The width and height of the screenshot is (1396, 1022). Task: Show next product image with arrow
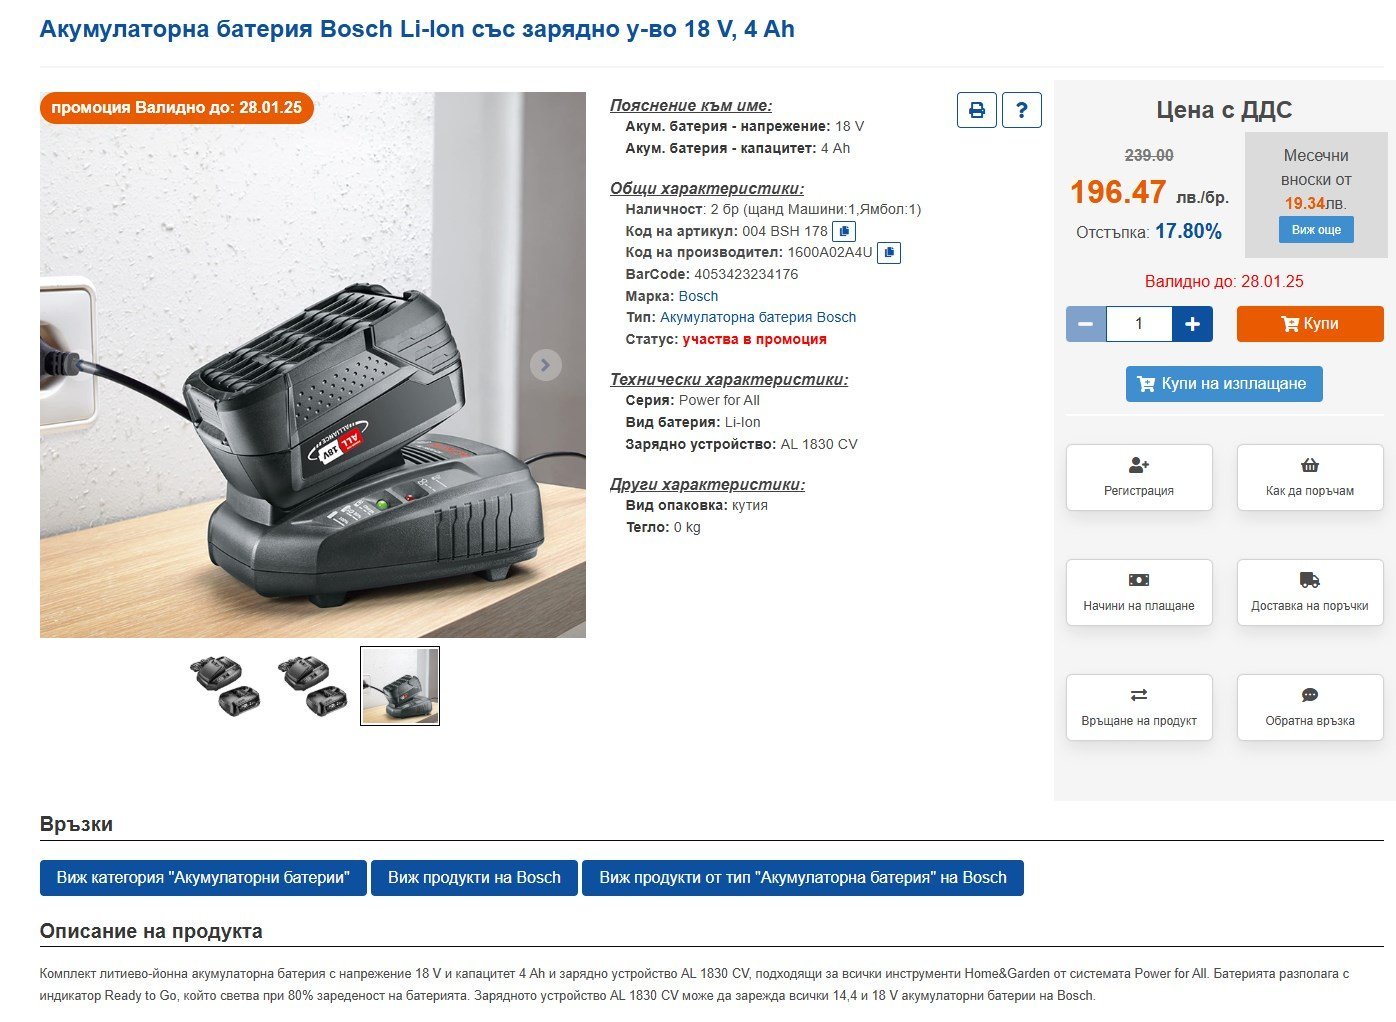click(x=545, y=365)
